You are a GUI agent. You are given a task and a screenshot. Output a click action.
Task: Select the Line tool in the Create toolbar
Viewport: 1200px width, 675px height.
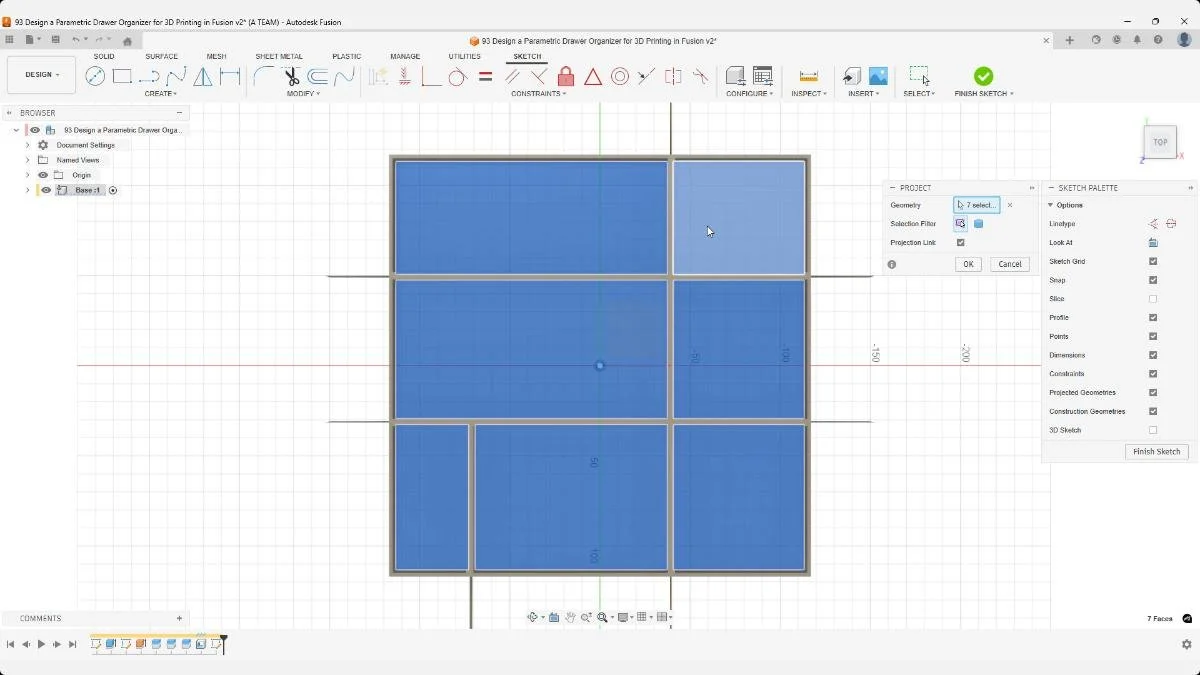(150, 76)
